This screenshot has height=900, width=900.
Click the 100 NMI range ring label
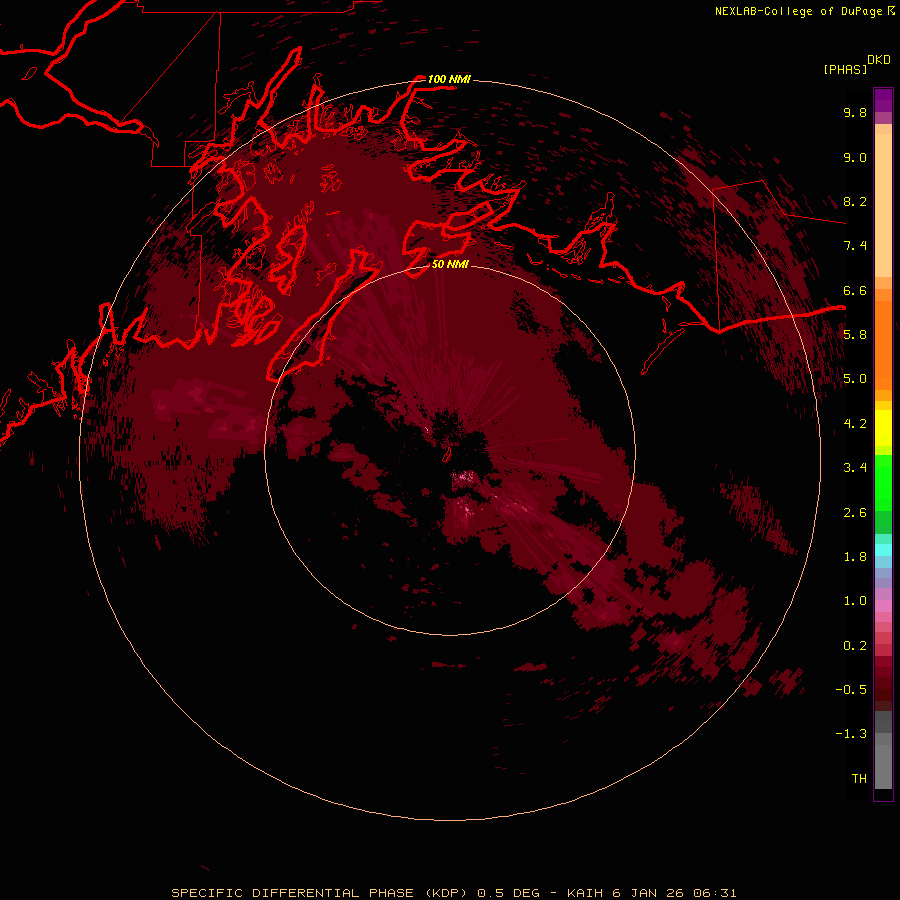tap(449, 79)
